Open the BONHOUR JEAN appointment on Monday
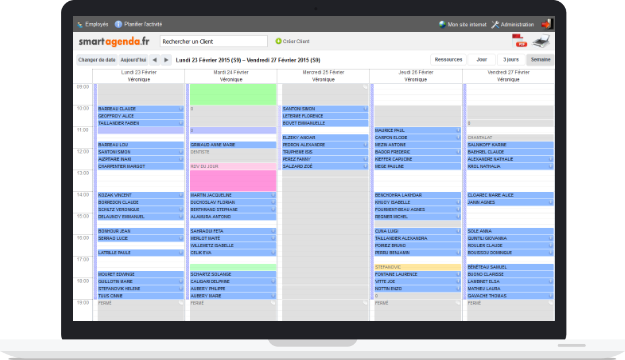 140,231
